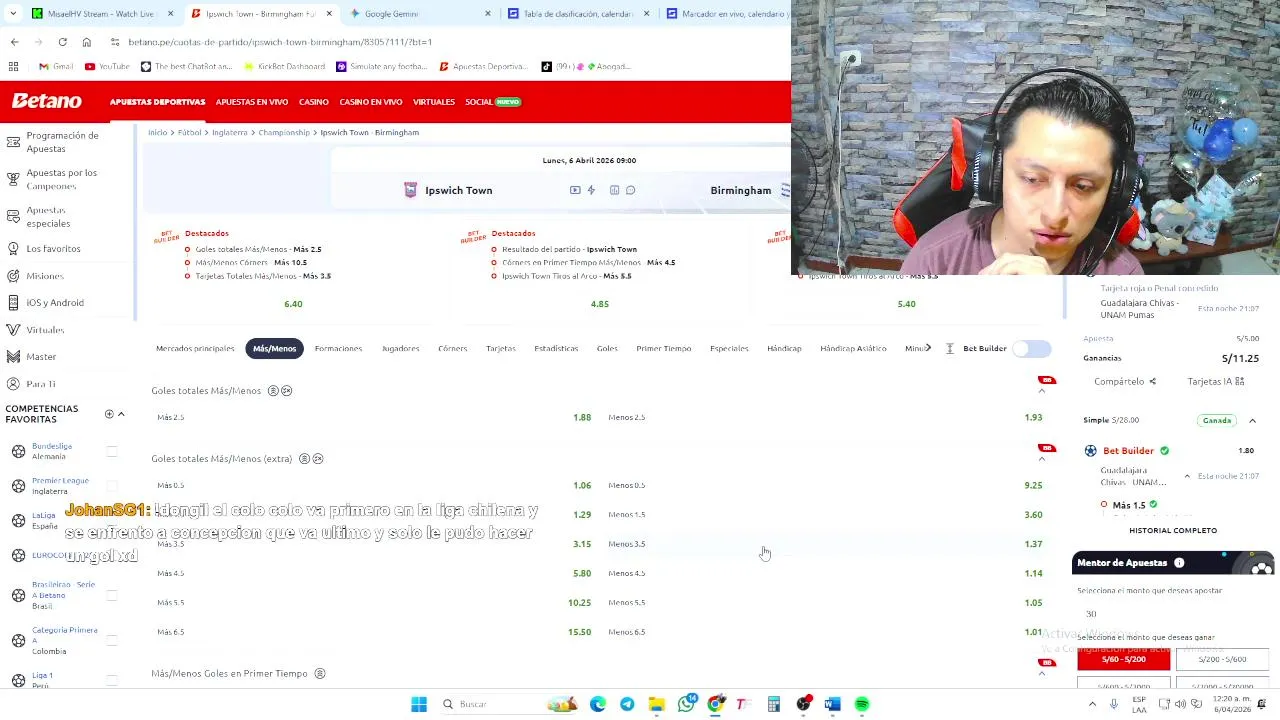This screenshot has width=1280, height=720.
Task: Switch to Formaciones tab
Action: pos(338,348)
